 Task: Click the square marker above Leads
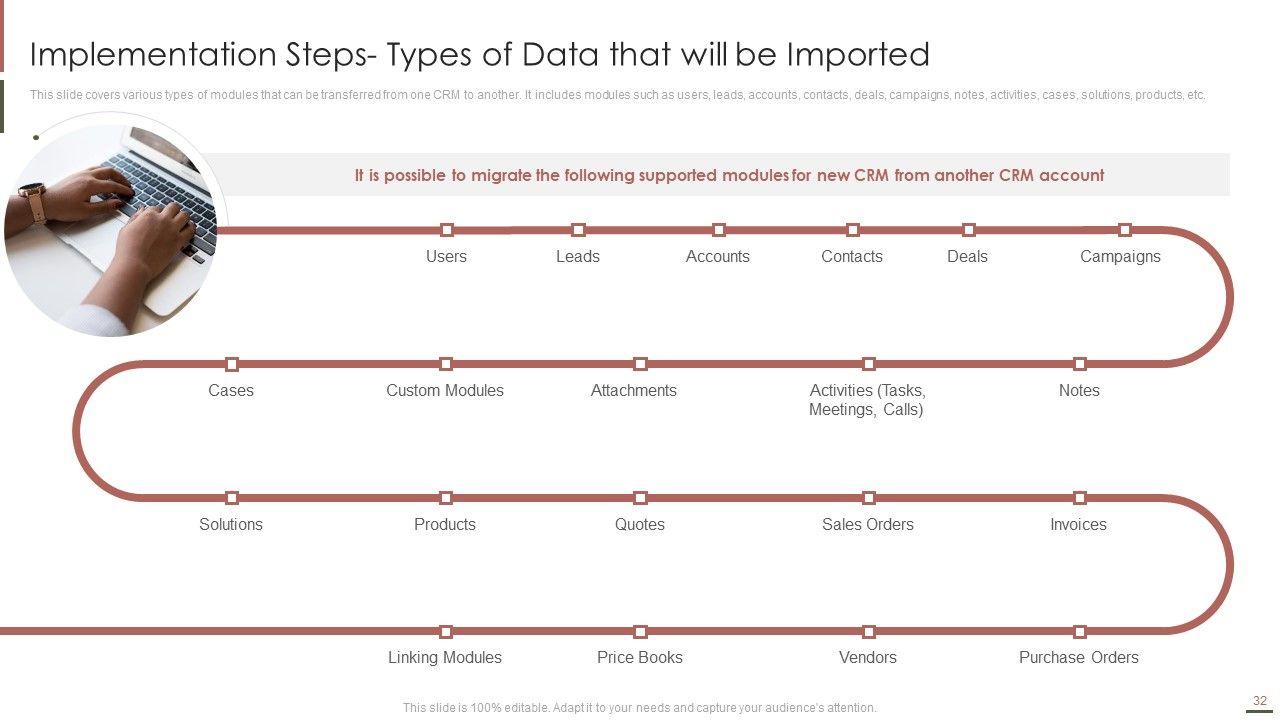point(578,230)
